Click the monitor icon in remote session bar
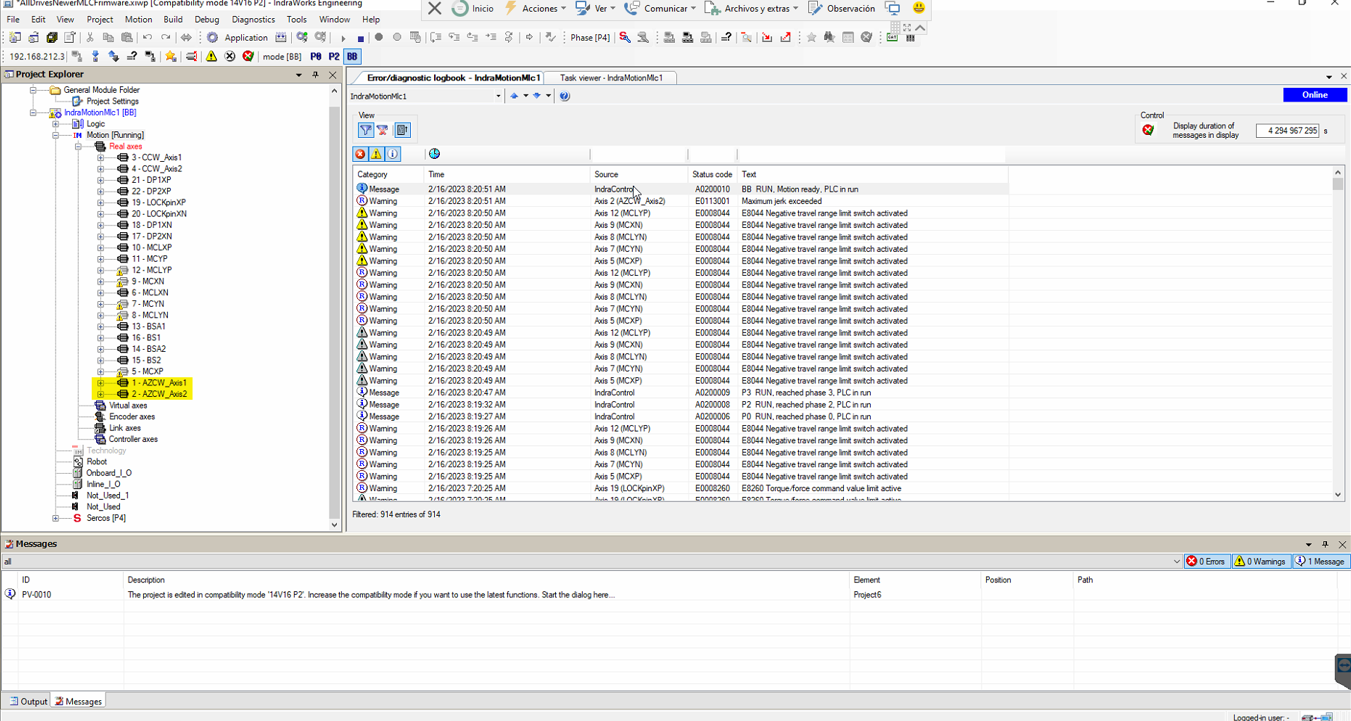 893,8
